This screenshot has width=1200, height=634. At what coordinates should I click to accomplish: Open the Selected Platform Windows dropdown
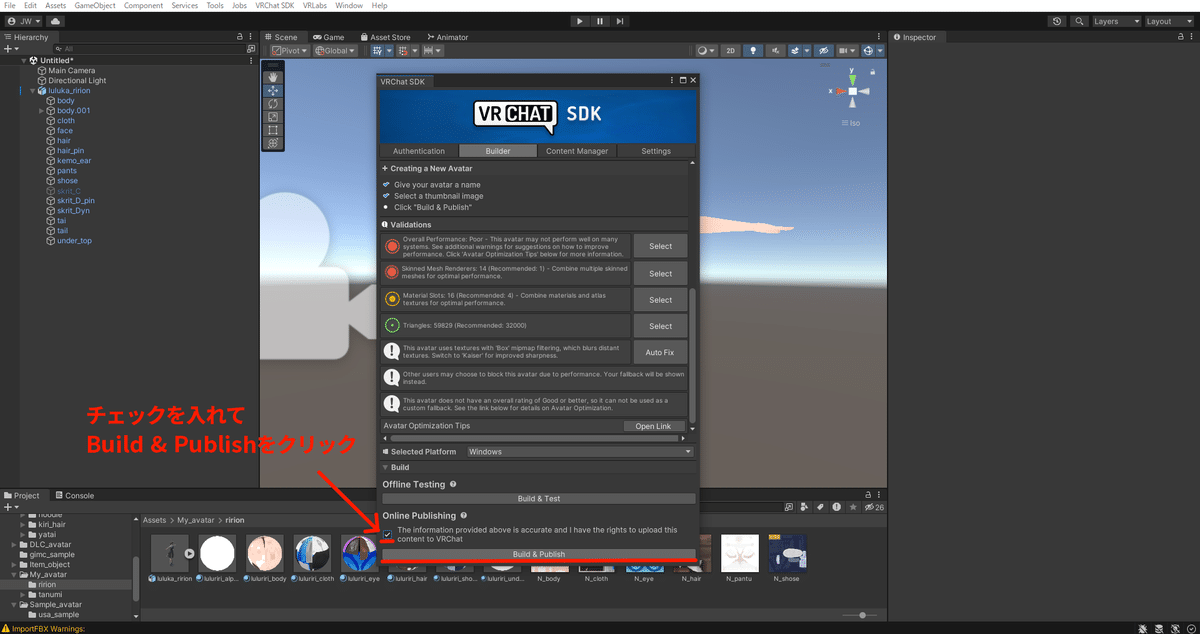click(x=579, y=452)
